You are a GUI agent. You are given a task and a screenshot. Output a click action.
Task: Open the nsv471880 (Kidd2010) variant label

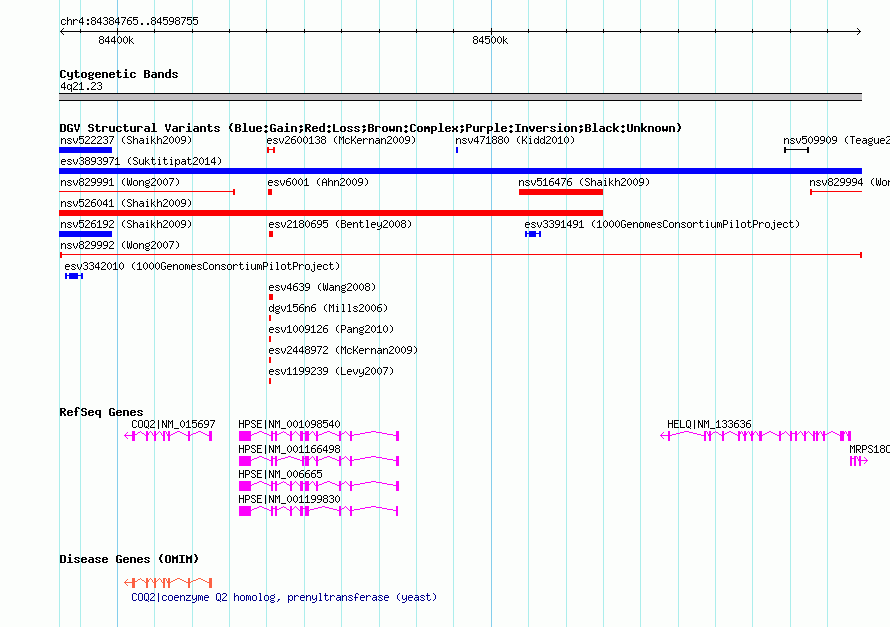tap(515, 140)
